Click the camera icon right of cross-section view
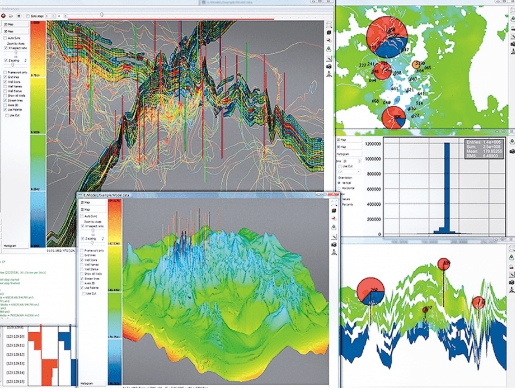Viewport: 515px width, 390px height. point(329,67)
